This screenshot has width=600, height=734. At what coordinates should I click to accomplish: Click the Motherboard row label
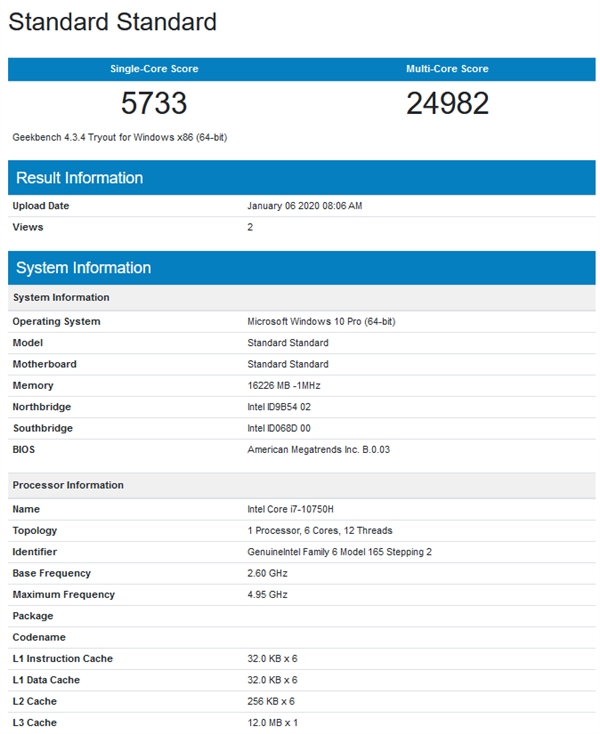[x=44, y=364]
